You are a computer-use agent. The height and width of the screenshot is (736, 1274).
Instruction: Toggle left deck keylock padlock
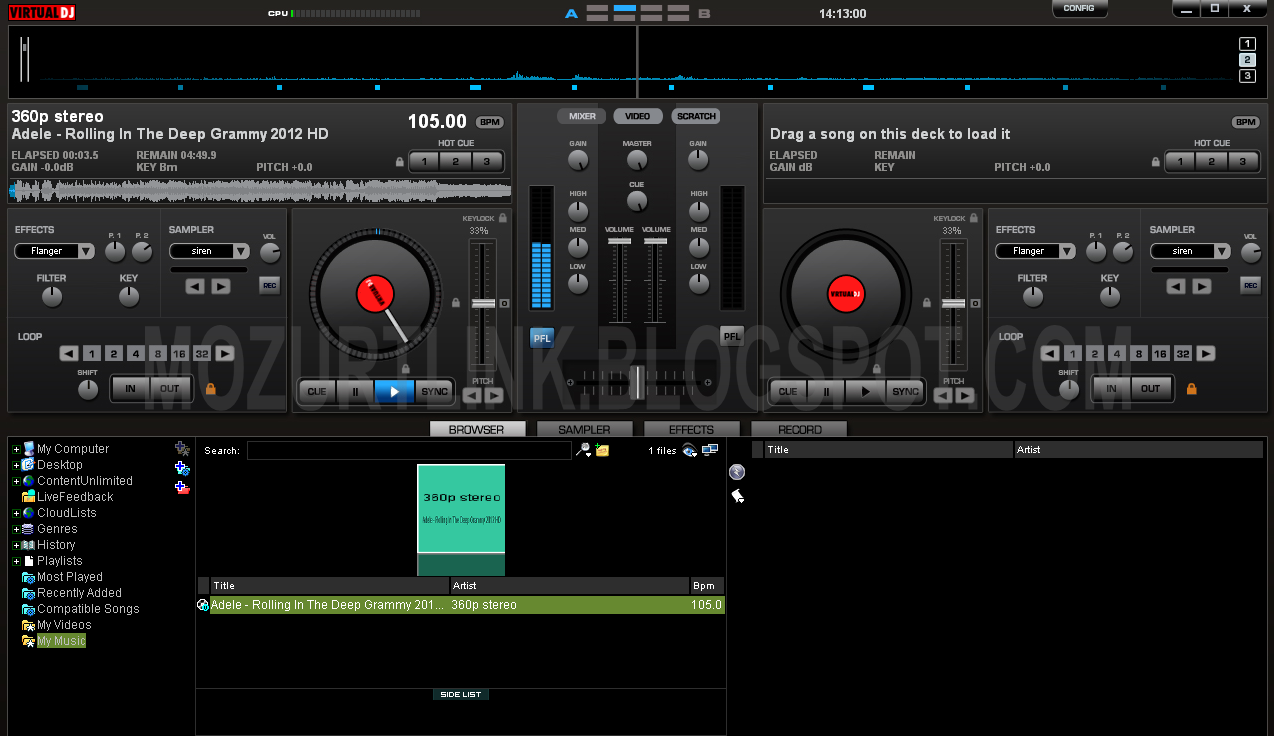pyautogui.click(x=502, y=218)
